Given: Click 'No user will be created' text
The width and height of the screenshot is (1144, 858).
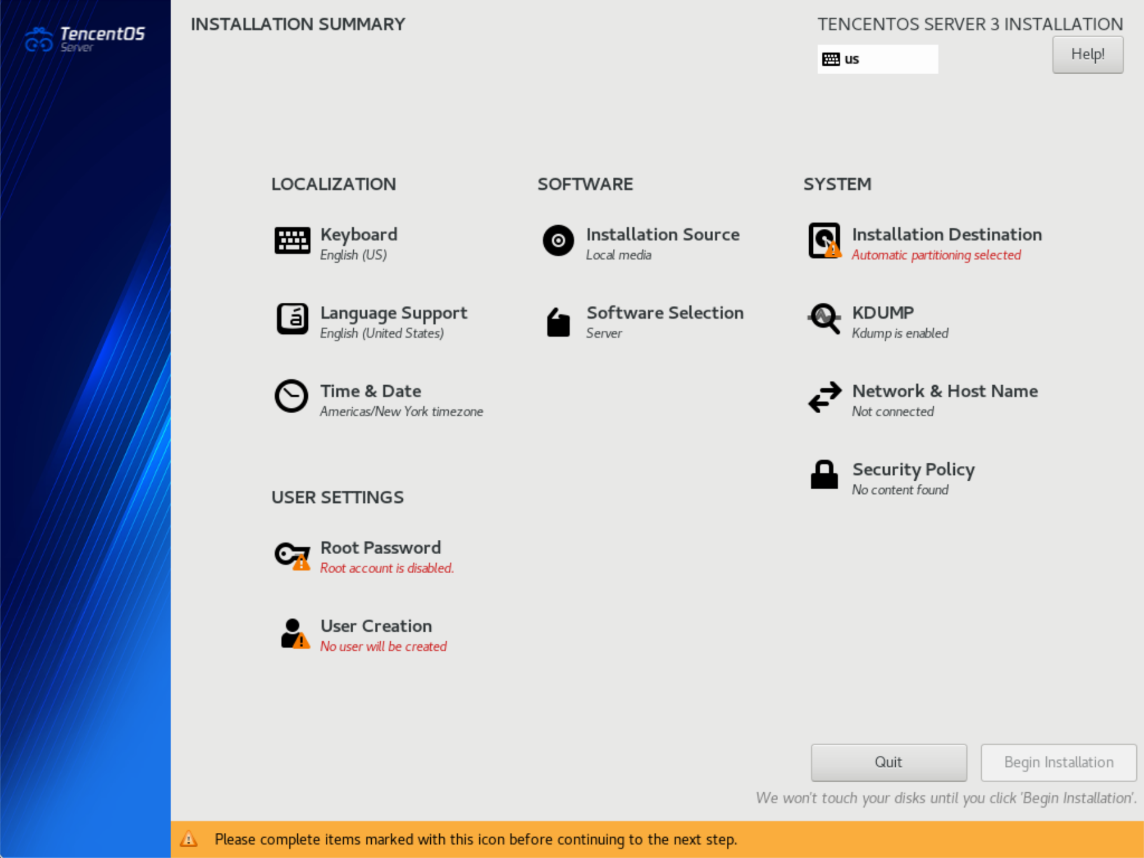Looking at the screenshot, I should [383, 646].
